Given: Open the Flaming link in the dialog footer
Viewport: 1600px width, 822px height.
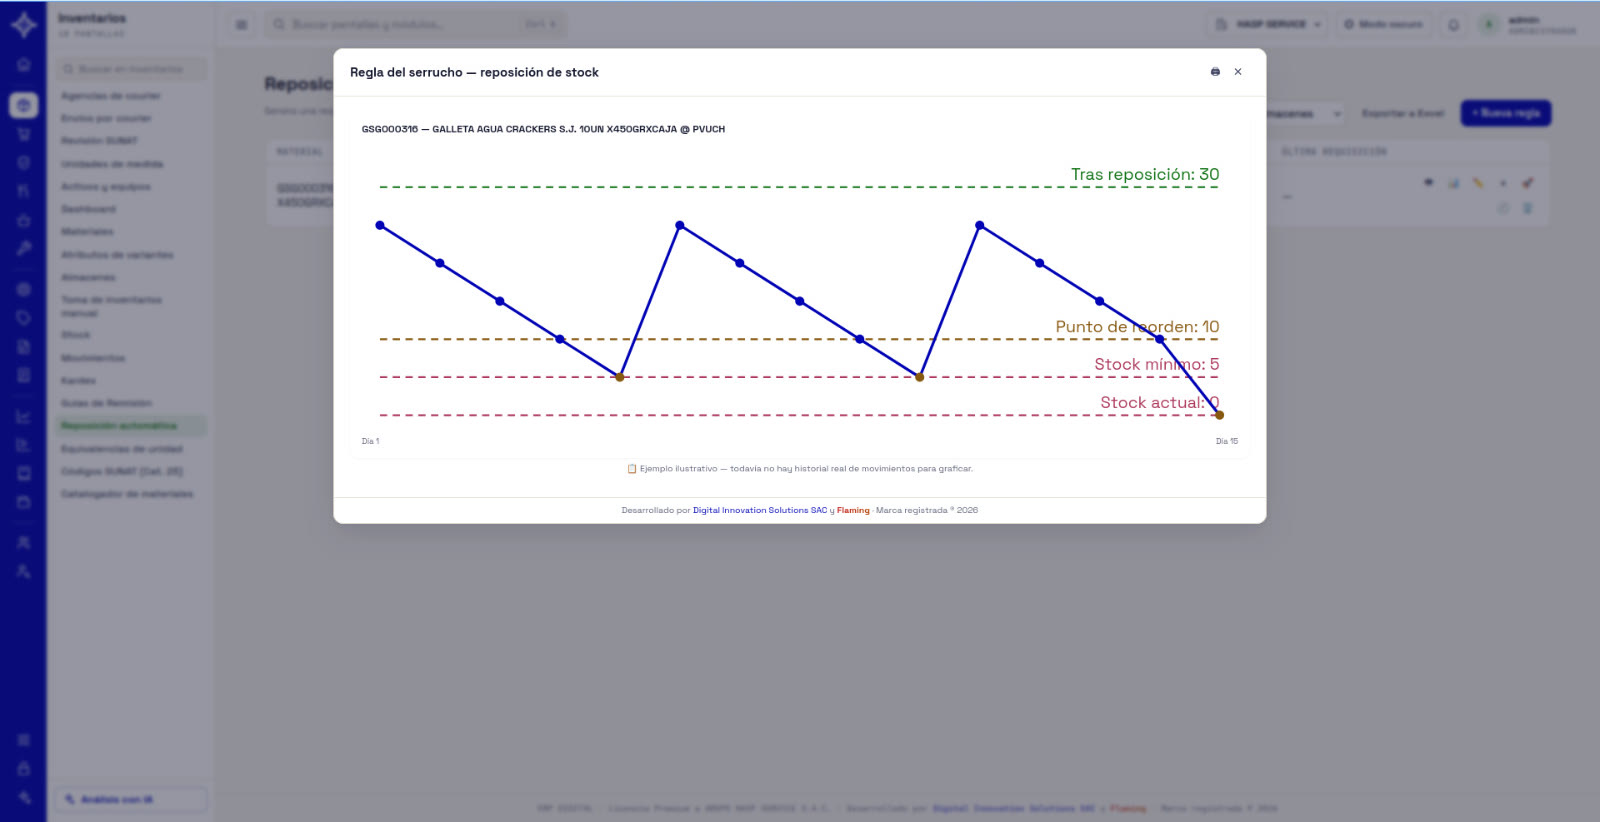Looking at the screenshot, I should point(853,510).
